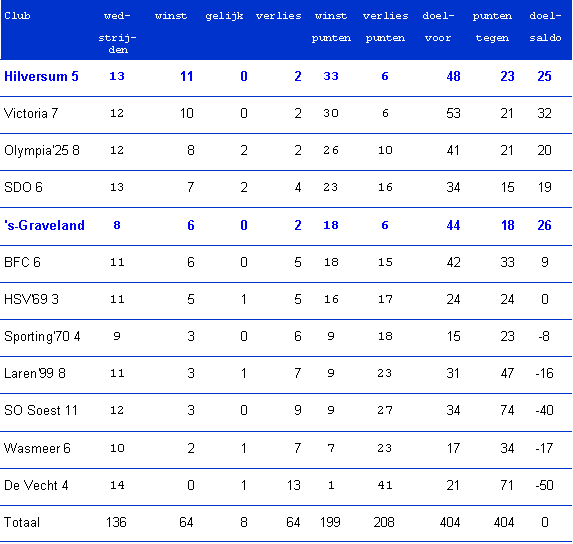Click the Sporting'70 4 team name
The image size is (573, 544).
pyautogui.click(x=42, y=336)
